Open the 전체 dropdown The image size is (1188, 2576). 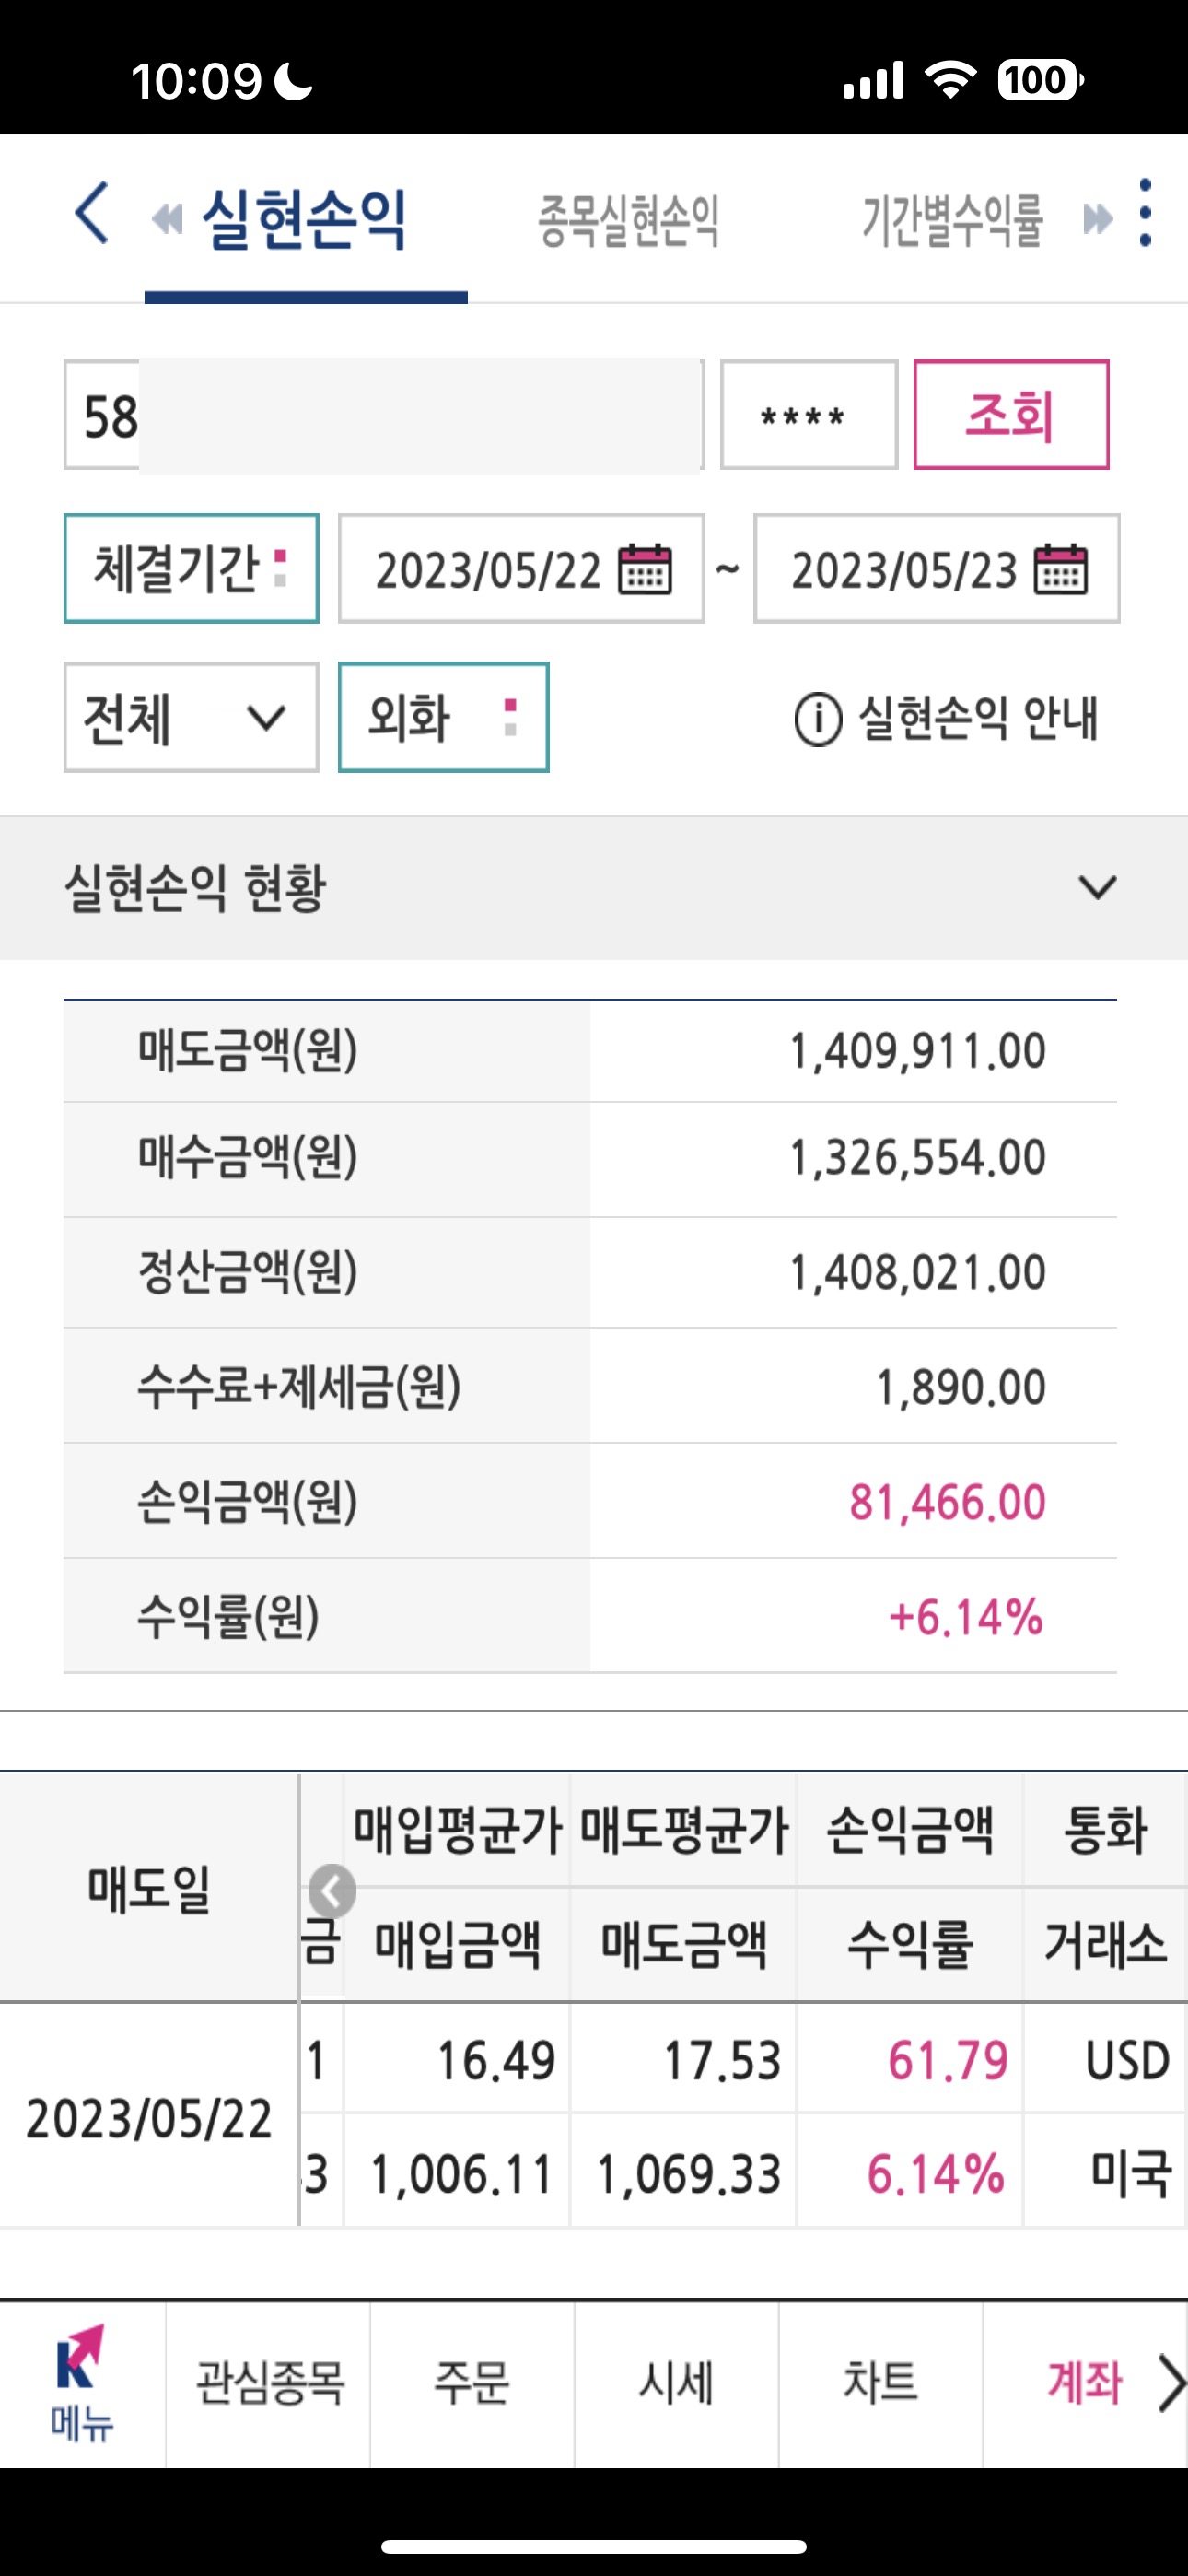click(x=191, y=717)
